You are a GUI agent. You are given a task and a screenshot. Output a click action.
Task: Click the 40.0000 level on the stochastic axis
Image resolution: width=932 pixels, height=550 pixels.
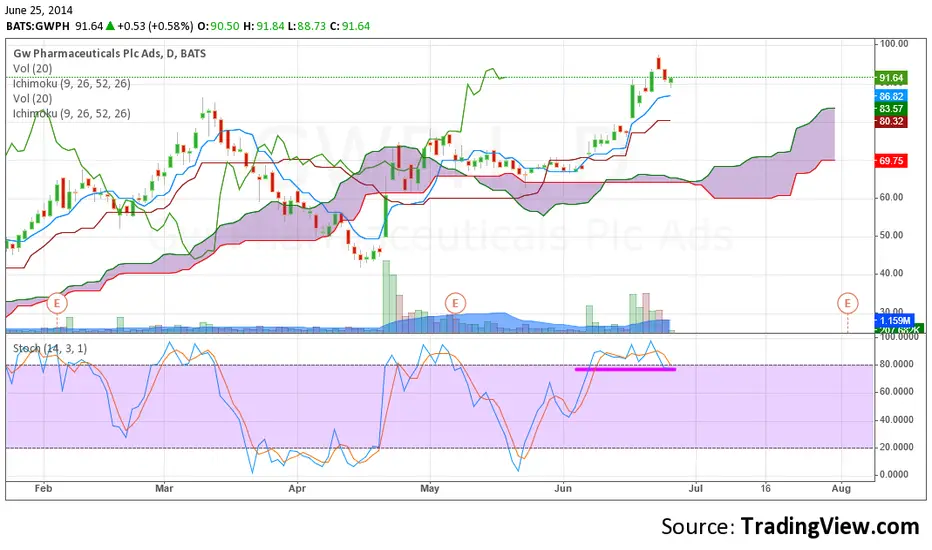point(896,420)
